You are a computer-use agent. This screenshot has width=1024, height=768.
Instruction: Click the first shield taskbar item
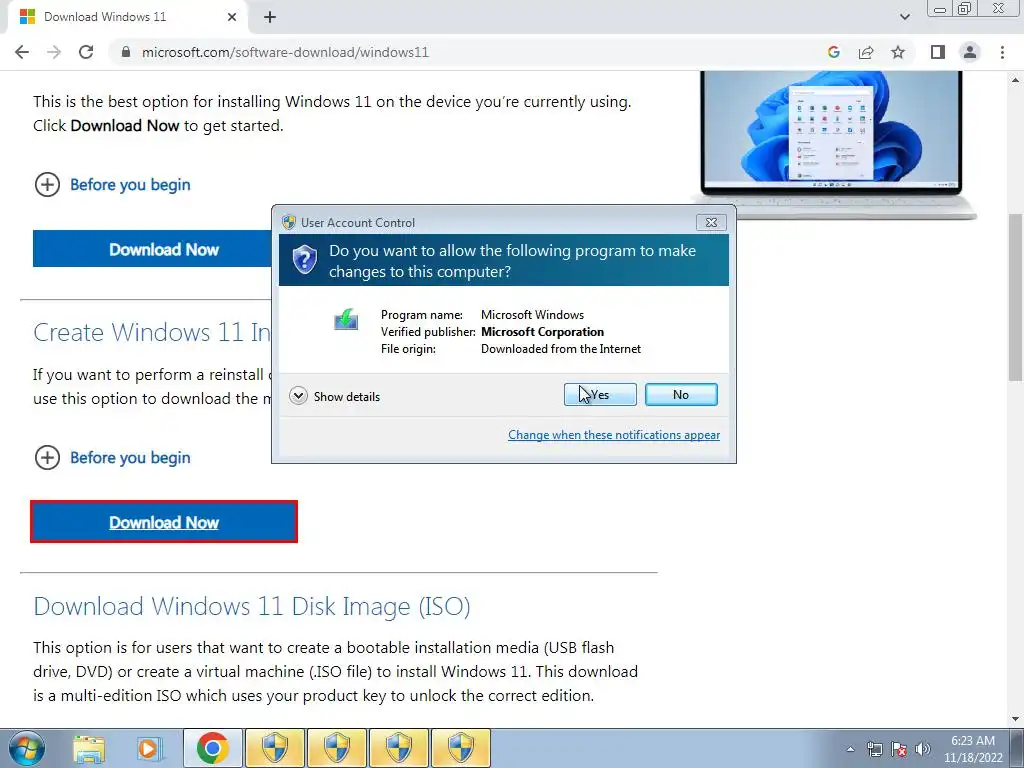point(275,748)
